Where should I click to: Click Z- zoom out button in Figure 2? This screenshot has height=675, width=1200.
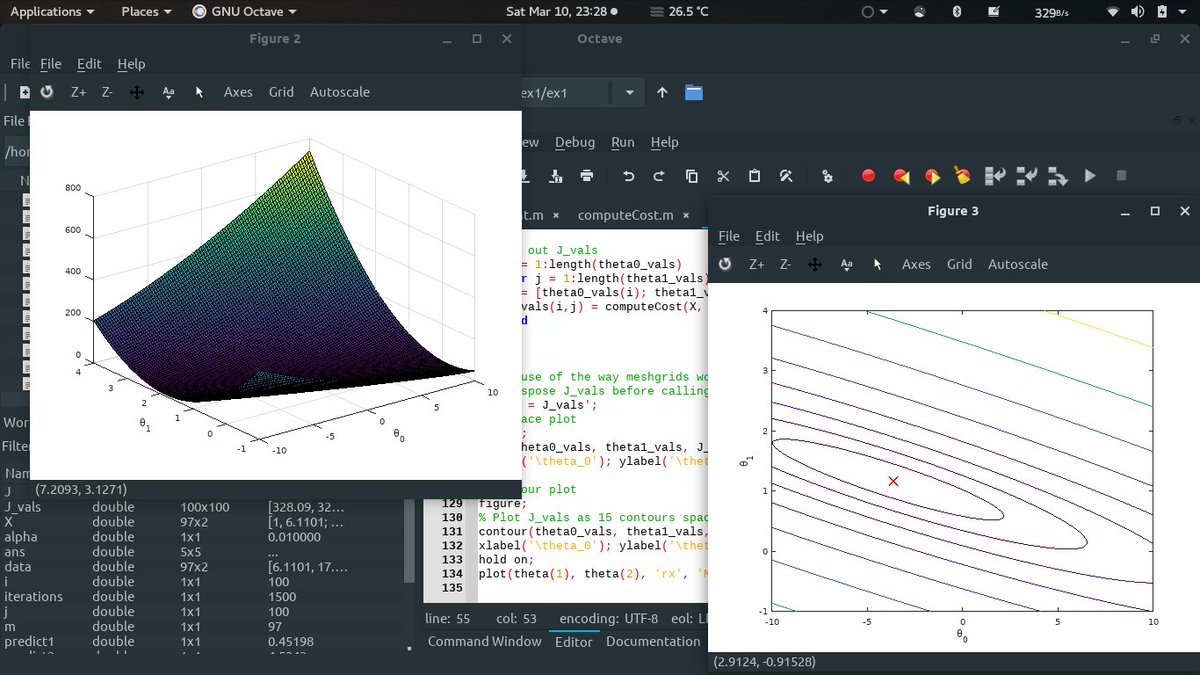click(x=107, y=92)
